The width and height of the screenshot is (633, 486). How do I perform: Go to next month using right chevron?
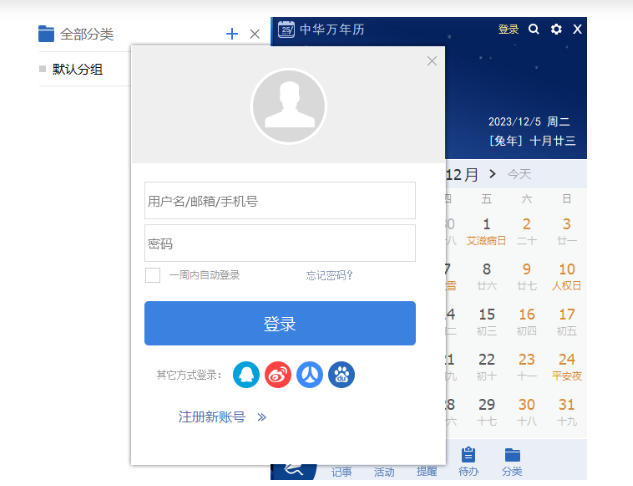click(492, 174)
